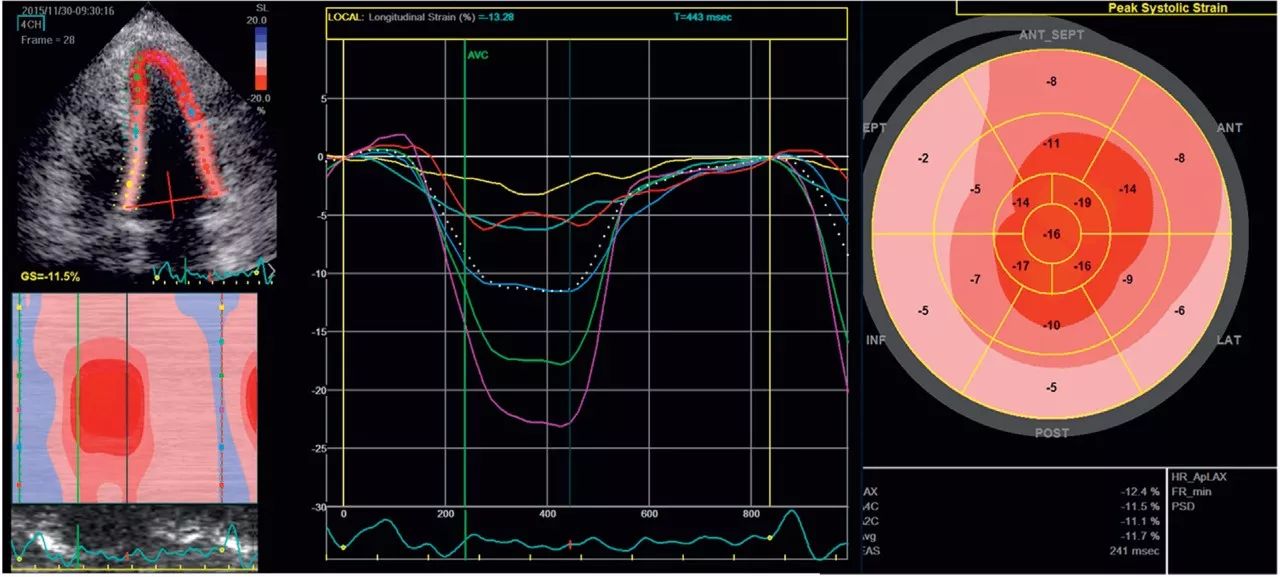Select the basal septal segment showing -2
Image resolution: width=1280 pixels, height=577 pixels.
click(x=924, y=159)
